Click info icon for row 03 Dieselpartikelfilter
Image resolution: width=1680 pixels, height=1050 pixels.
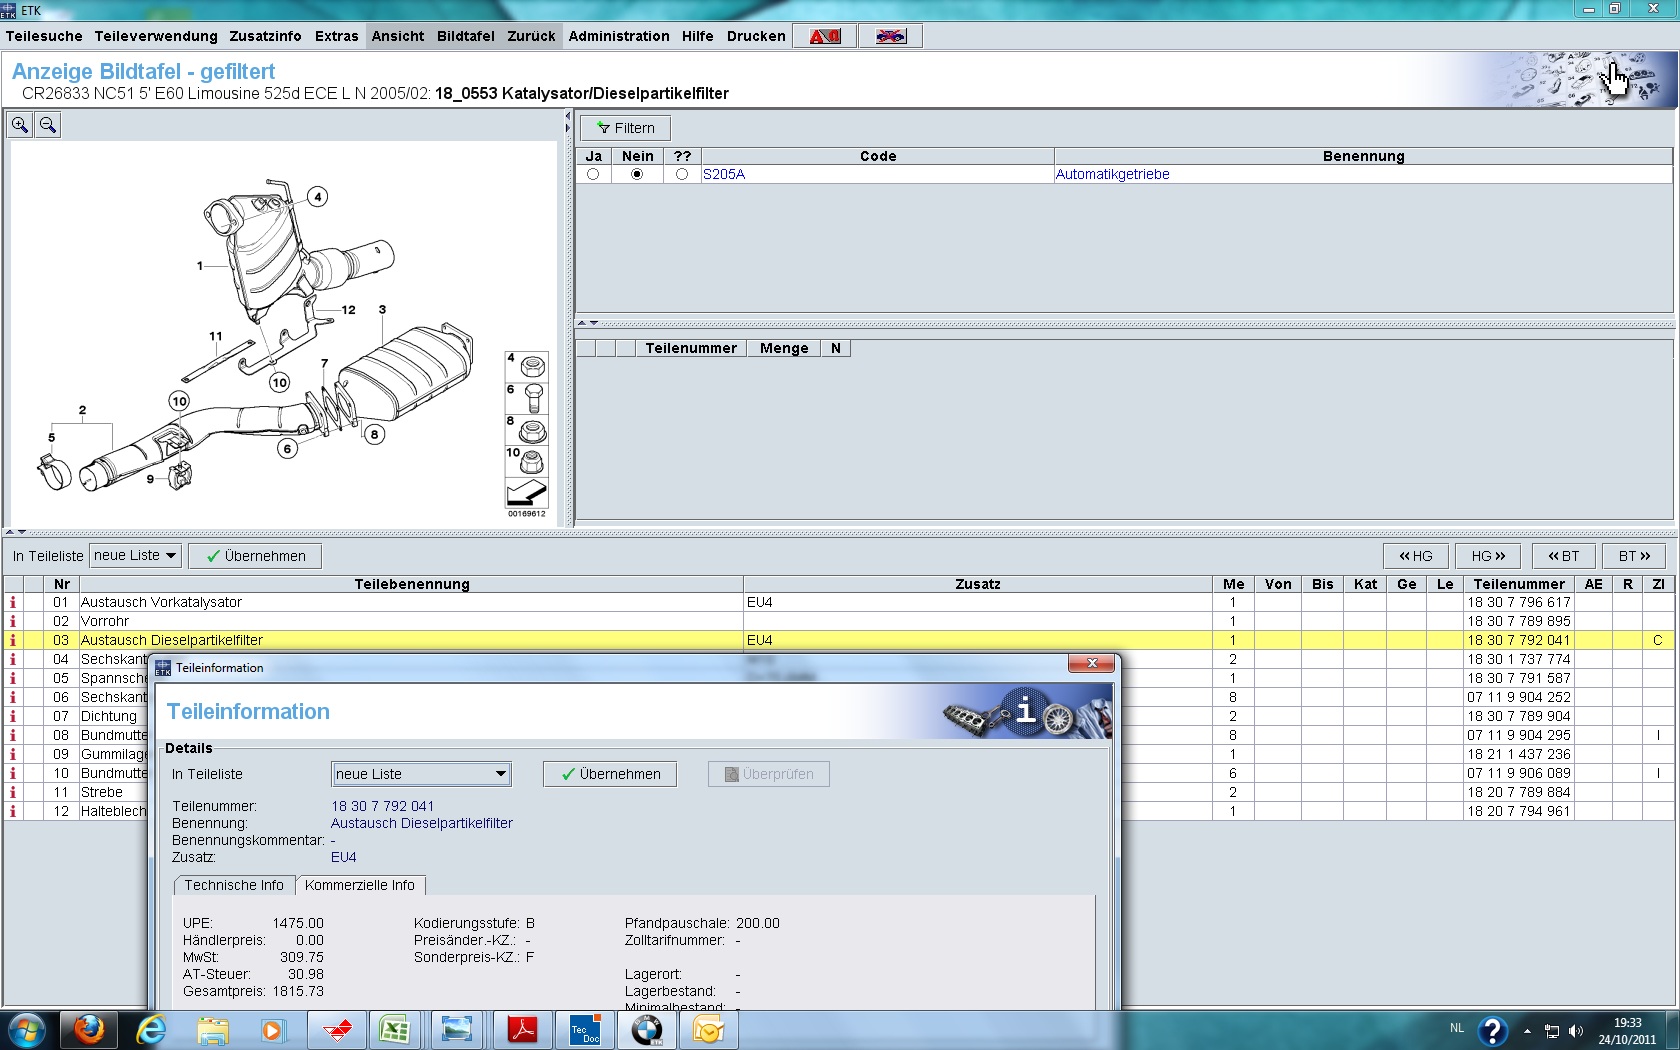(13, 640)
